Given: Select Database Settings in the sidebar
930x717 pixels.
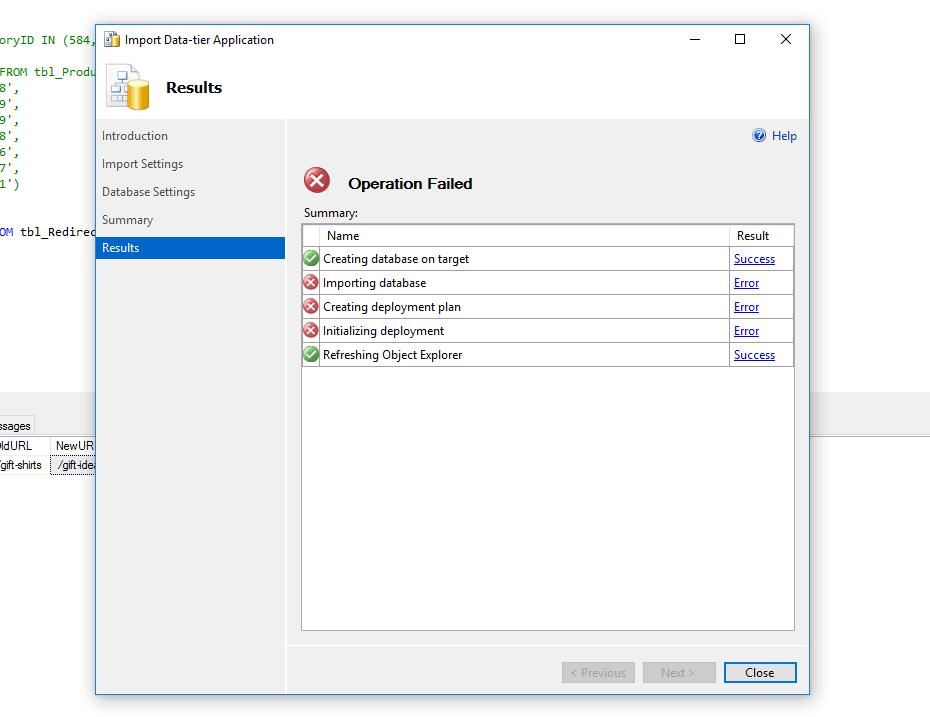Looking at the screenshot, I should 148,192.
